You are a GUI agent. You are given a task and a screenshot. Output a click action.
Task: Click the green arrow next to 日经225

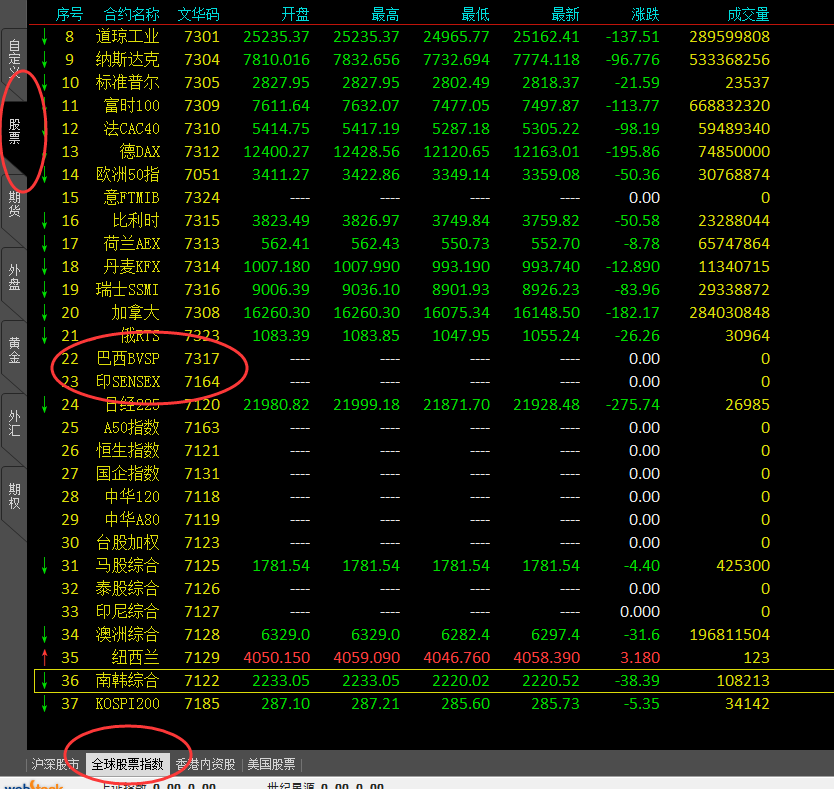[44, 405]
